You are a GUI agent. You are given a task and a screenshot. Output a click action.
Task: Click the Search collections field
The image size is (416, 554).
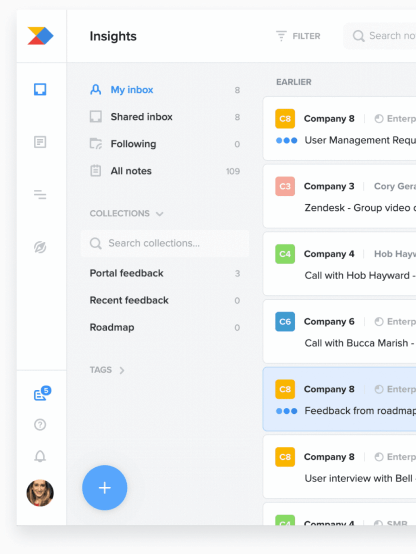[x=165, y=243]
